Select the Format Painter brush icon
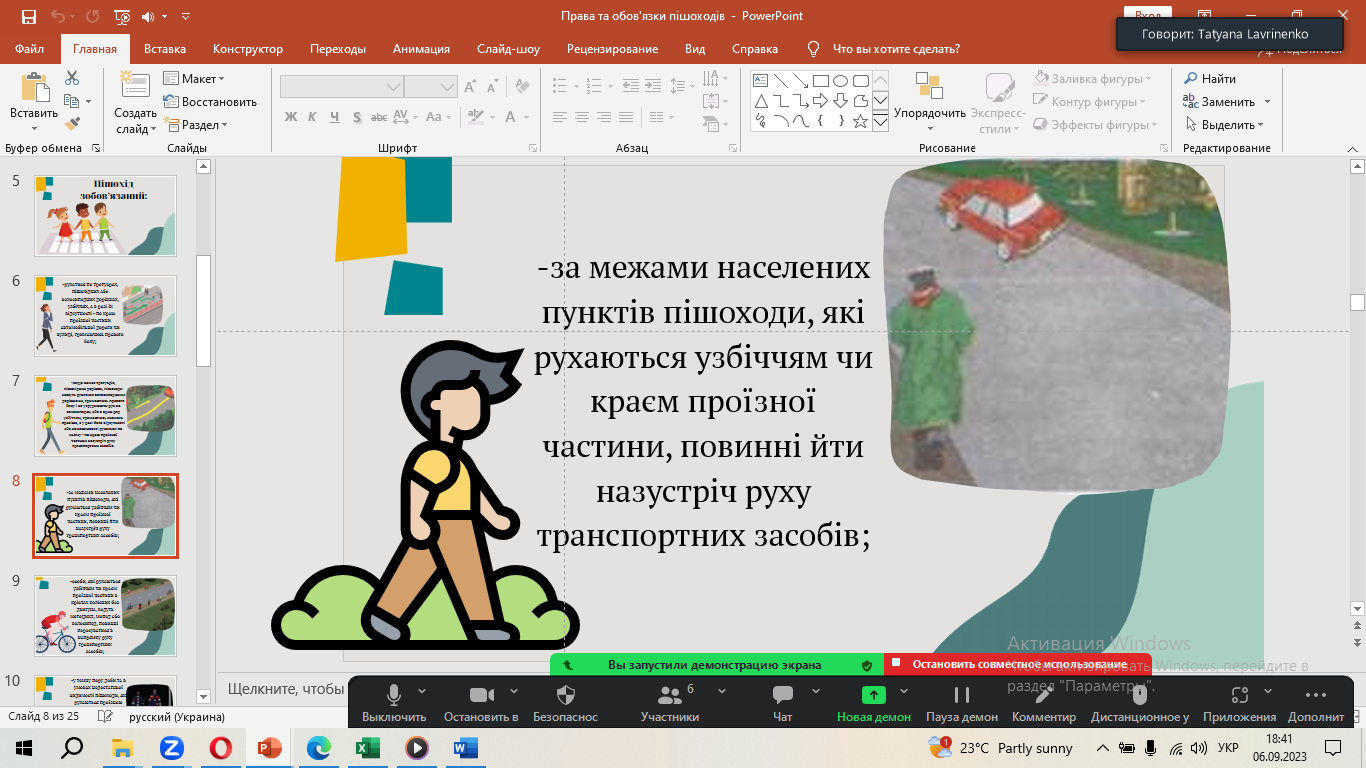Viewport: 1366px width, 768px height. pos(72,124)
